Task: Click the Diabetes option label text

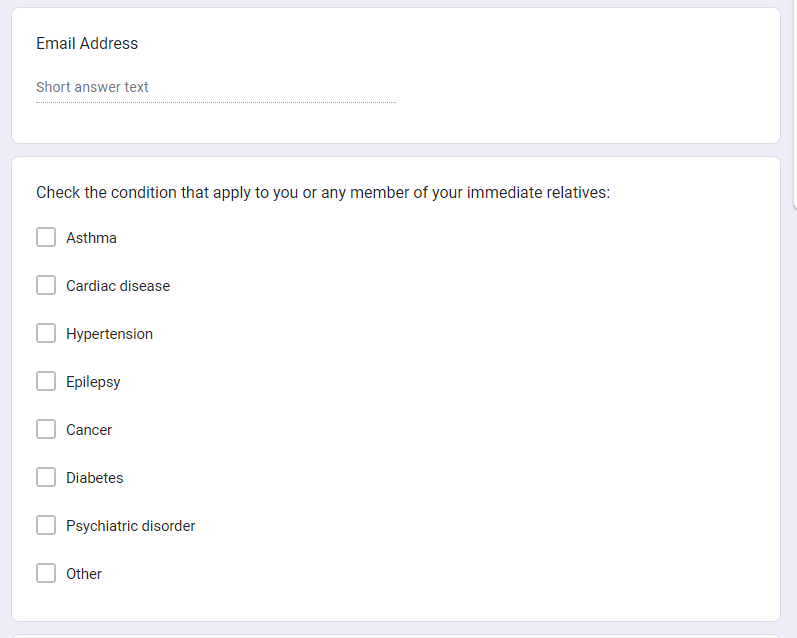Action: (95, 478)
